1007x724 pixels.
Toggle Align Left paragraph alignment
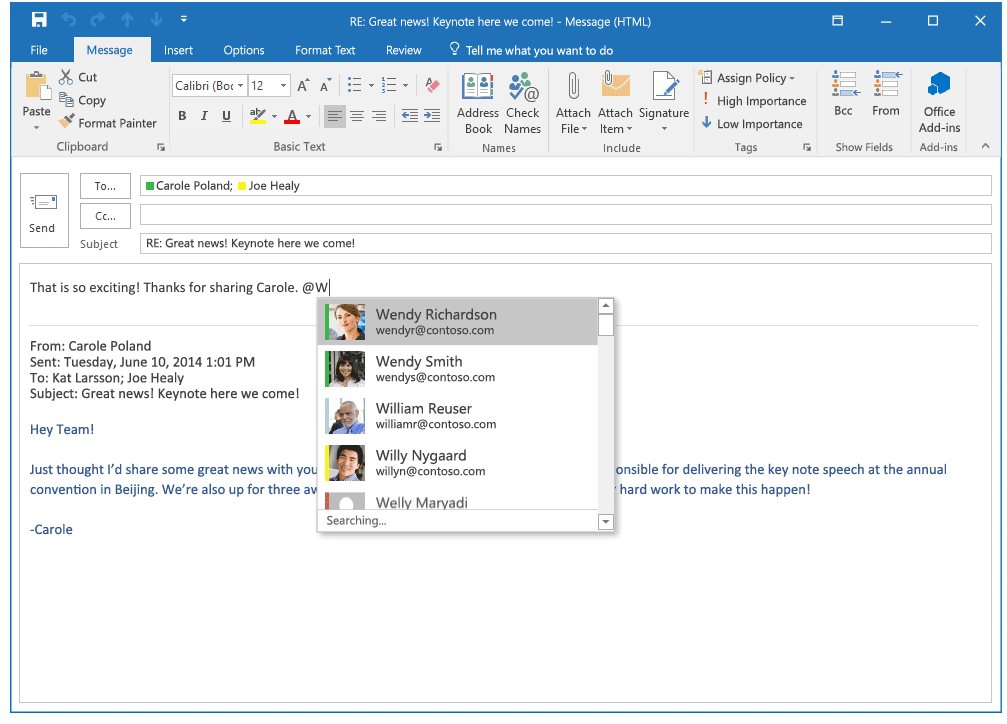(x=335, y=116)
